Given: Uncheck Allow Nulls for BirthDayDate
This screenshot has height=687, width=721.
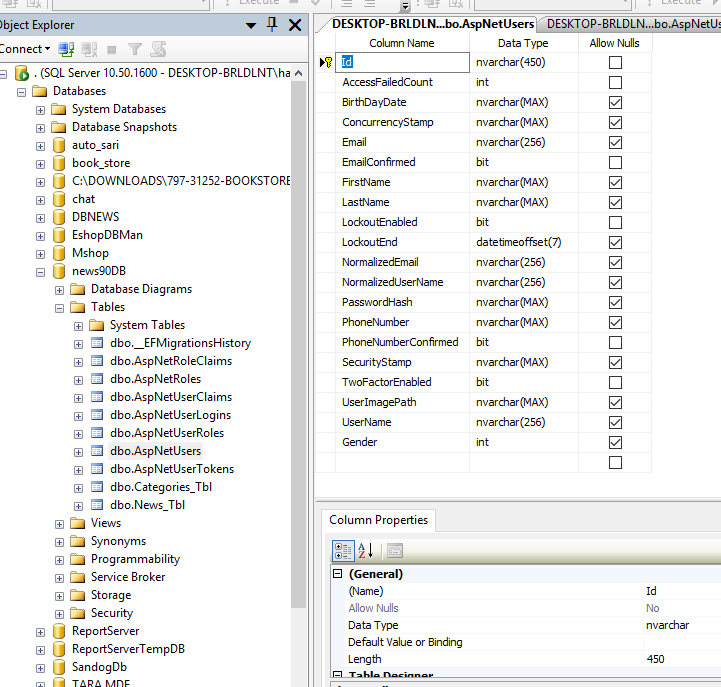Looking at the screenshot, I should pos(615,102).
